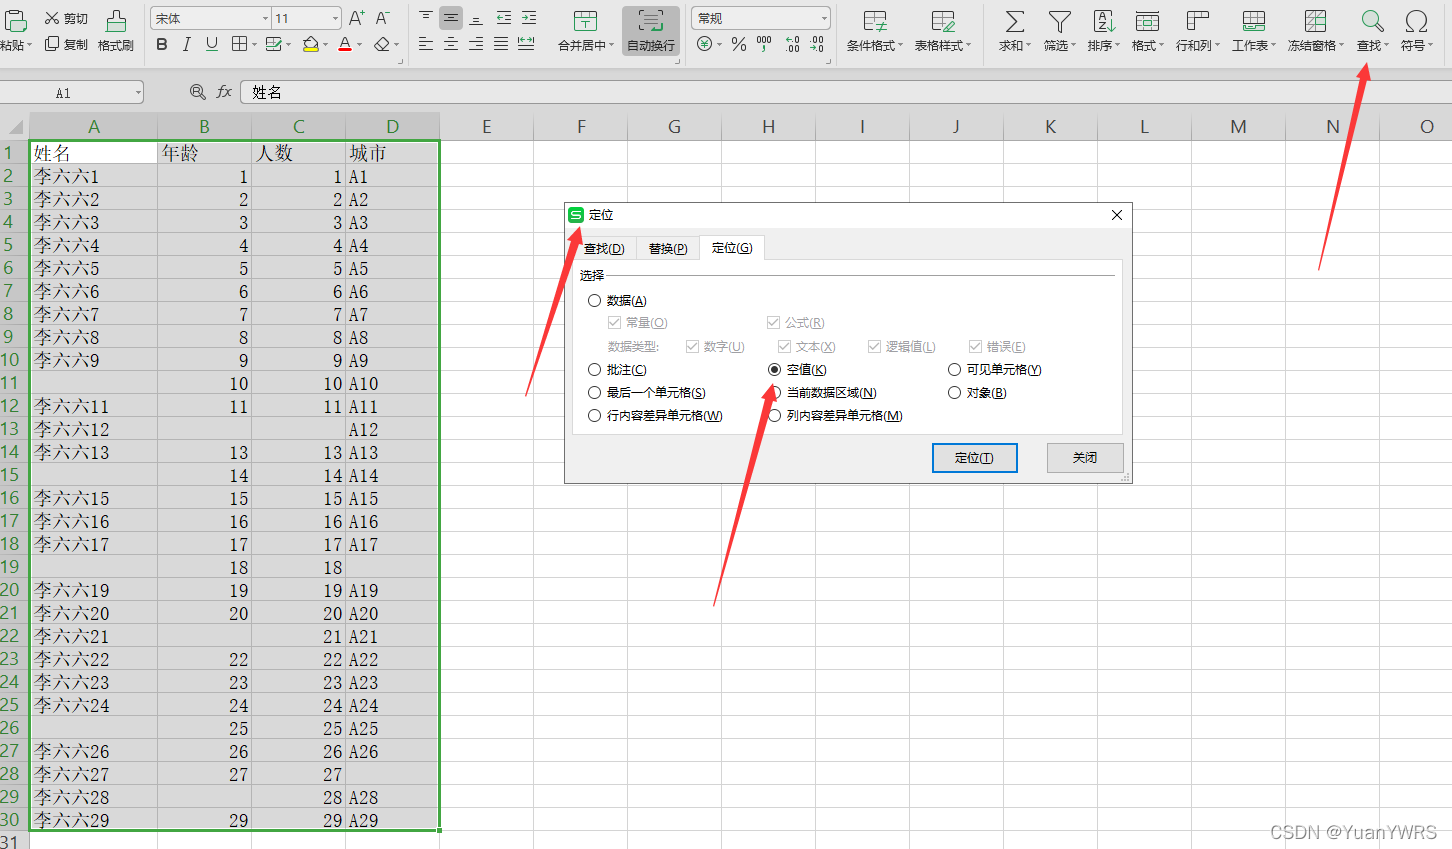Screen dimensions: 1452x849
Task: Apply bottom vertical alignment
Action: (x=476, y=18)
